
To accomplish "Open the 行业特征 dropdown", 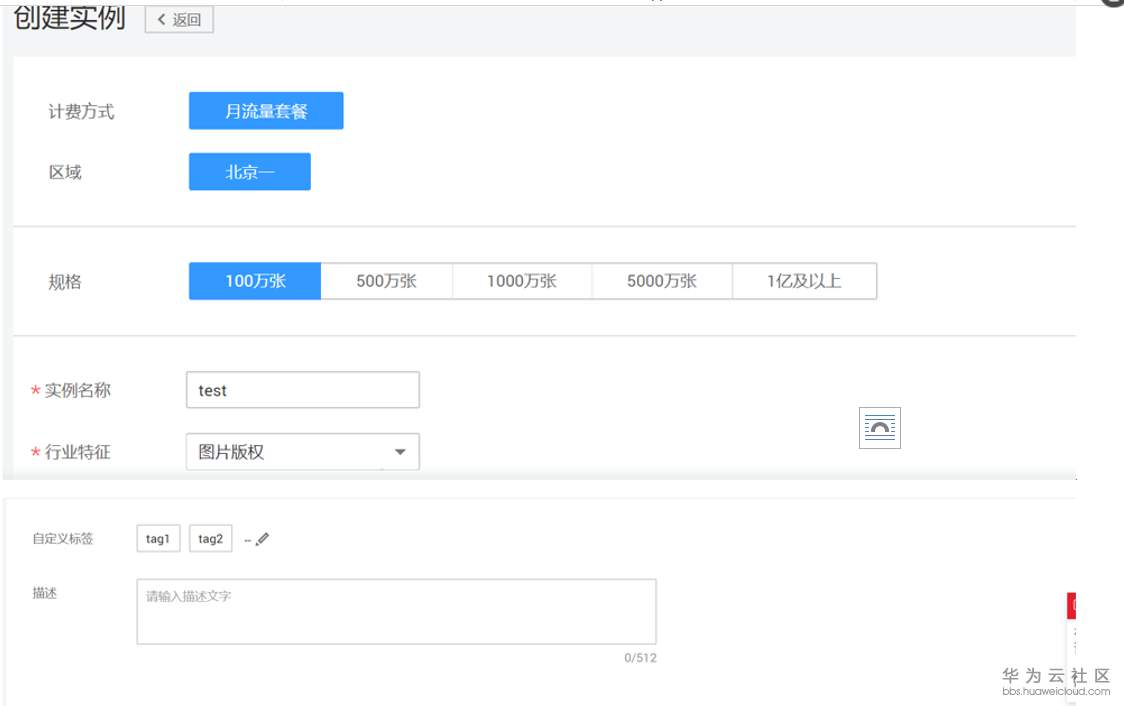I will coord(302,452).
